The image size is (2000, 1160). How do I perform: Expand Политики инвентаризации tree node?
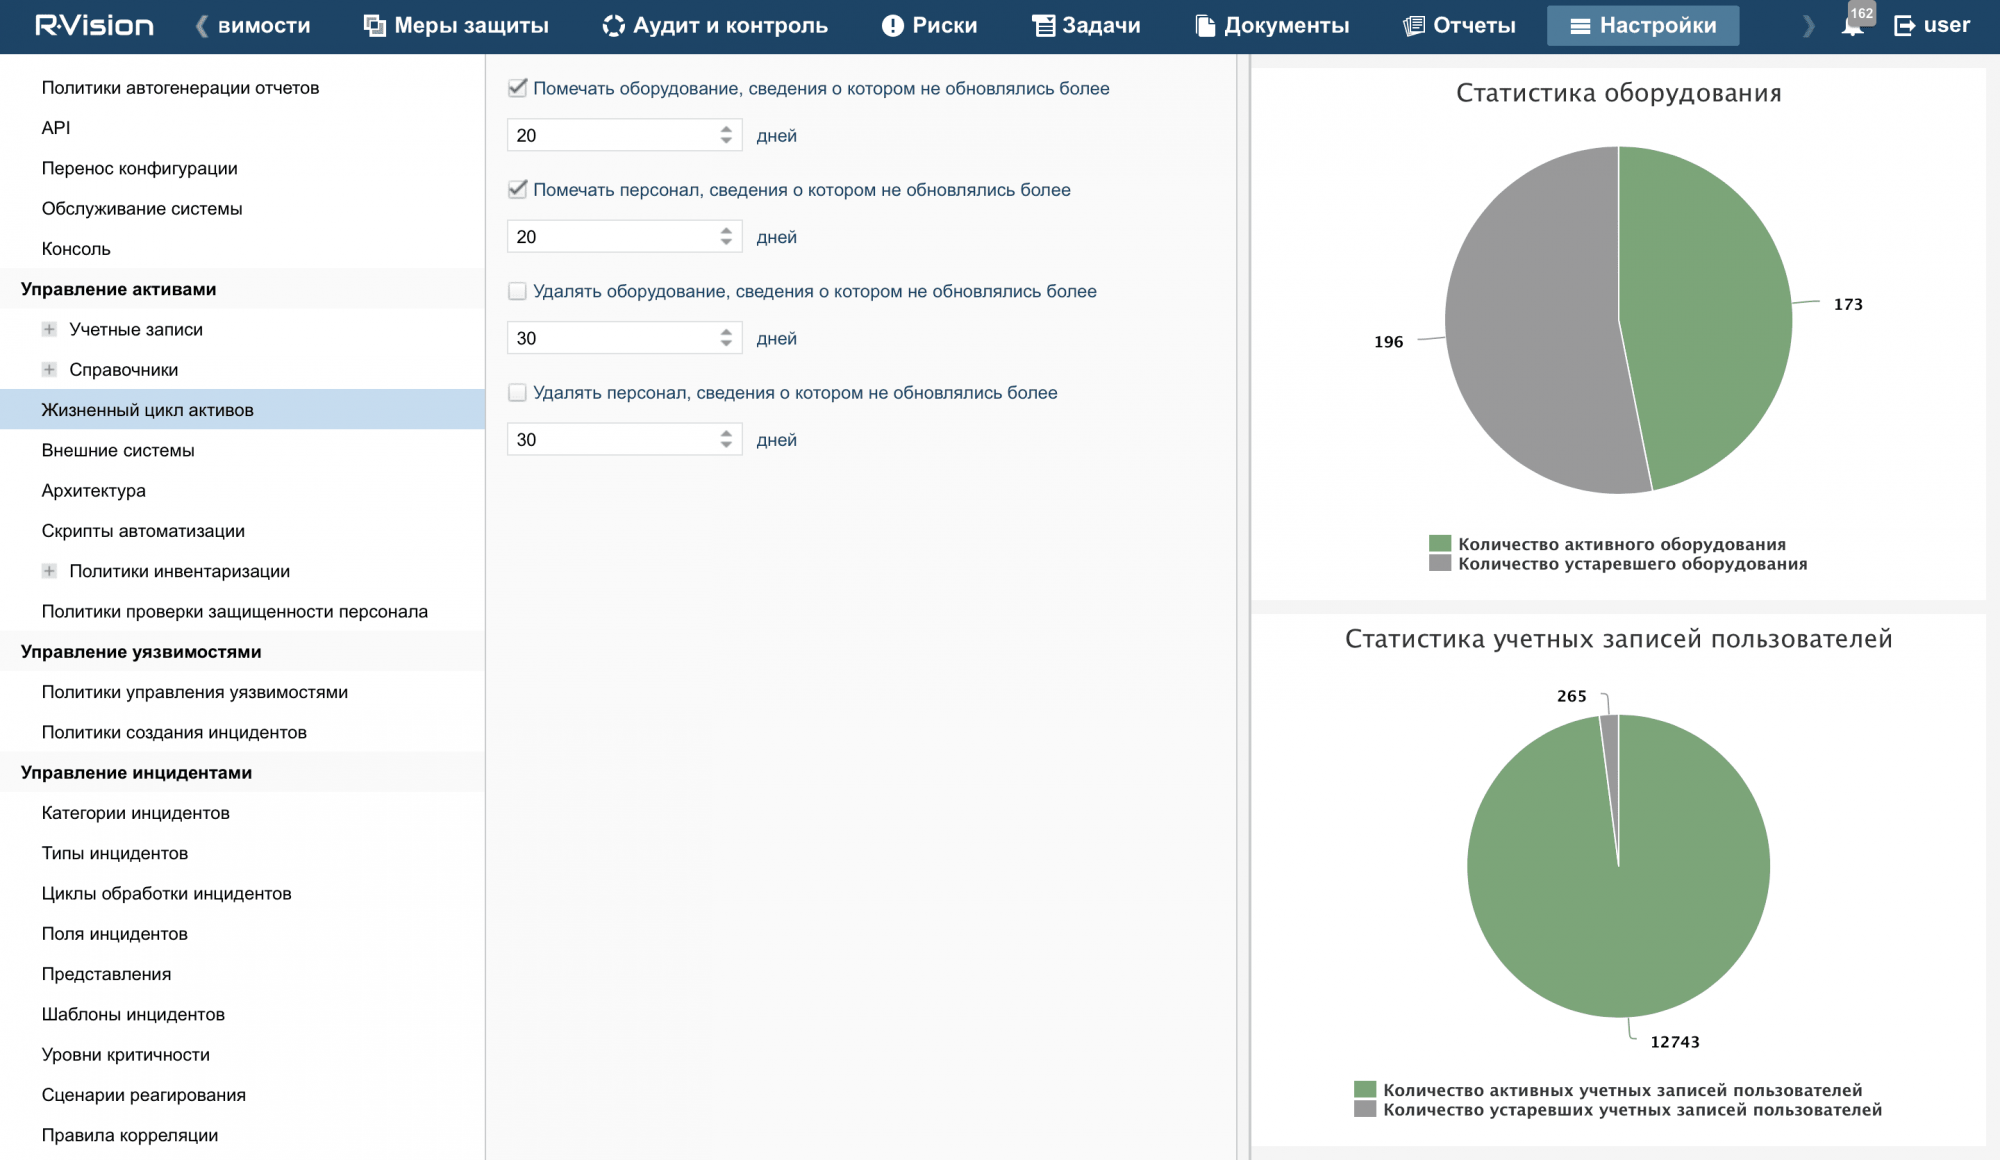[49, 571]
